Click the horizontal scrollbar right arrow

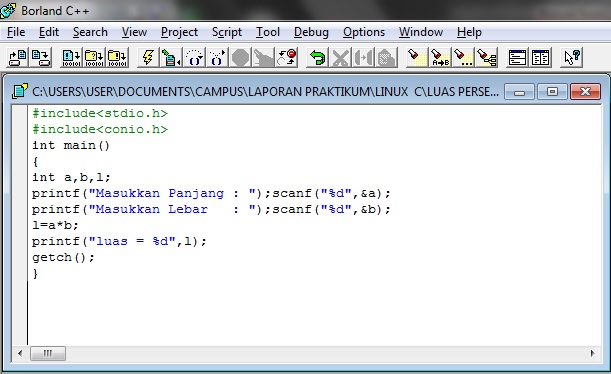click(x=593, y=353)
